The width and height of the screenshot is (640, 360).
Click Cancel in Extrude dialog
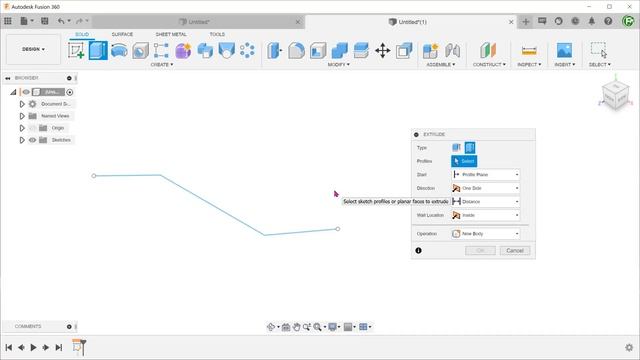point(515,251)
